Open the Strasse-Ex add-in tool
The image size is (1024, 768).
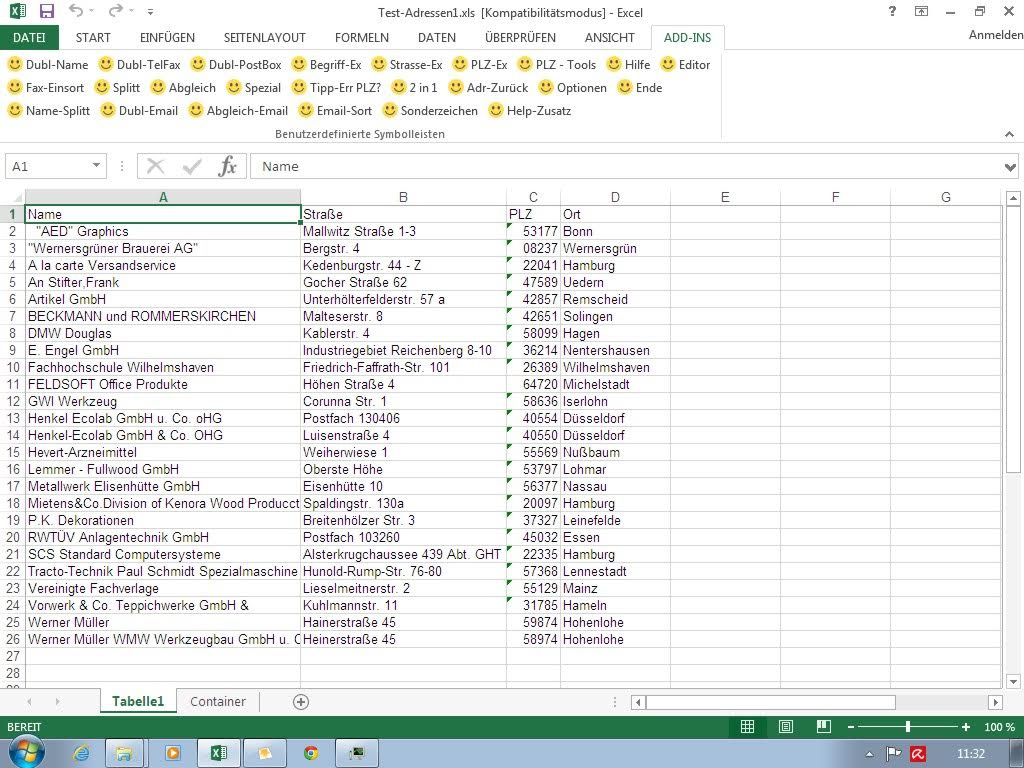tap(406, 65)
